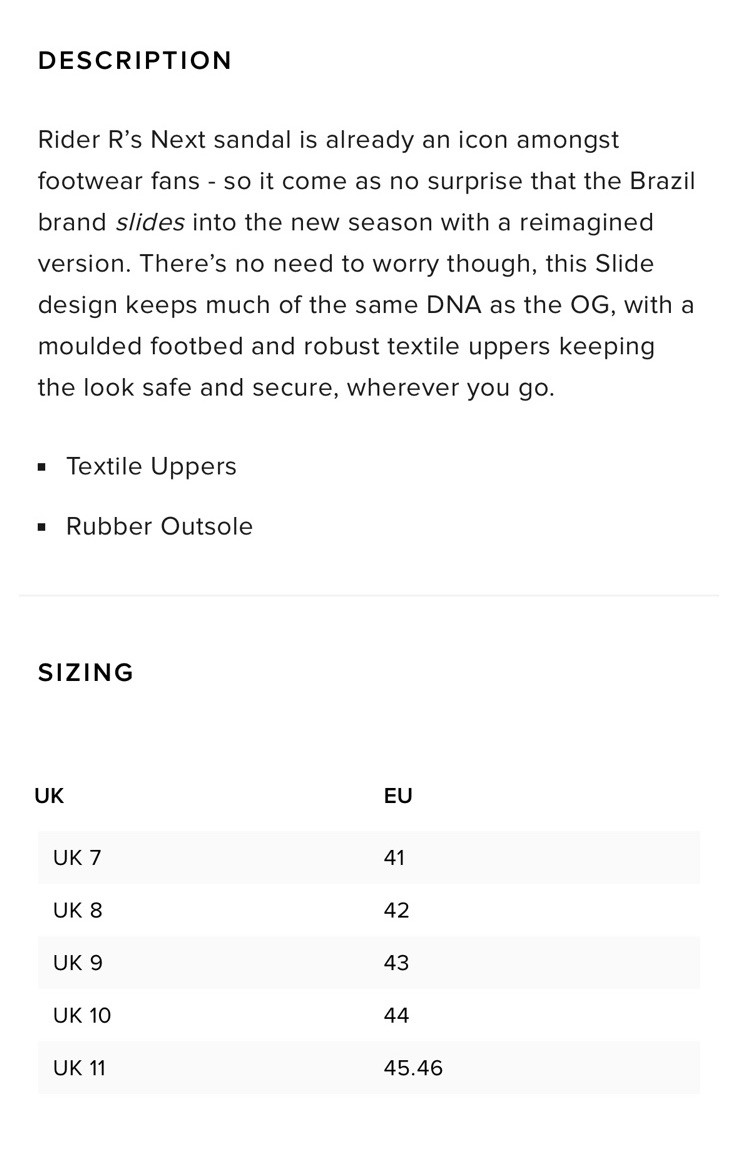Click the EU size 42 cell
738x1158 pixels.
[x=396, y=910]
